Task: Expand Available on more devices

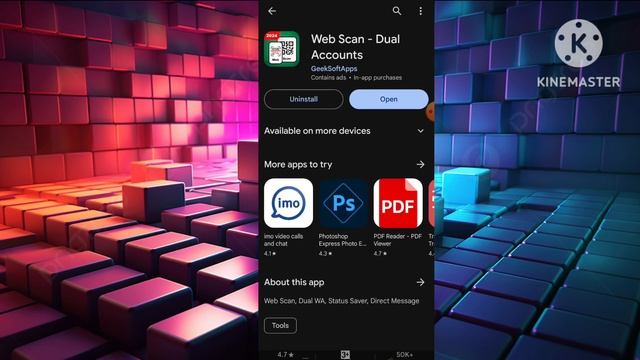Action: tap(420, 131)
